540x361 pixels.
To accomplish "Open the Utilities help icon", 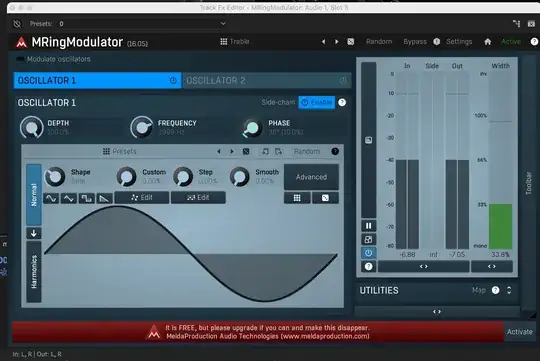I will click(x=496, y=290).
